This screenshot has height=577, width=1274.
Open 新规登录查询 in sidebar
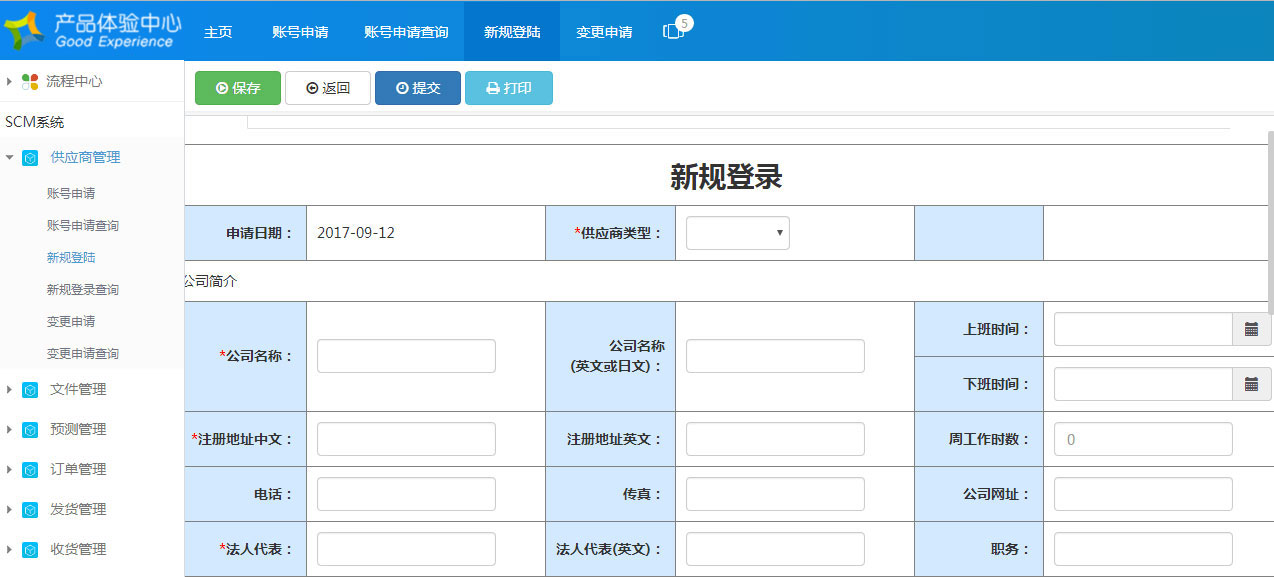pyautogui.click(x=83, y=290)
